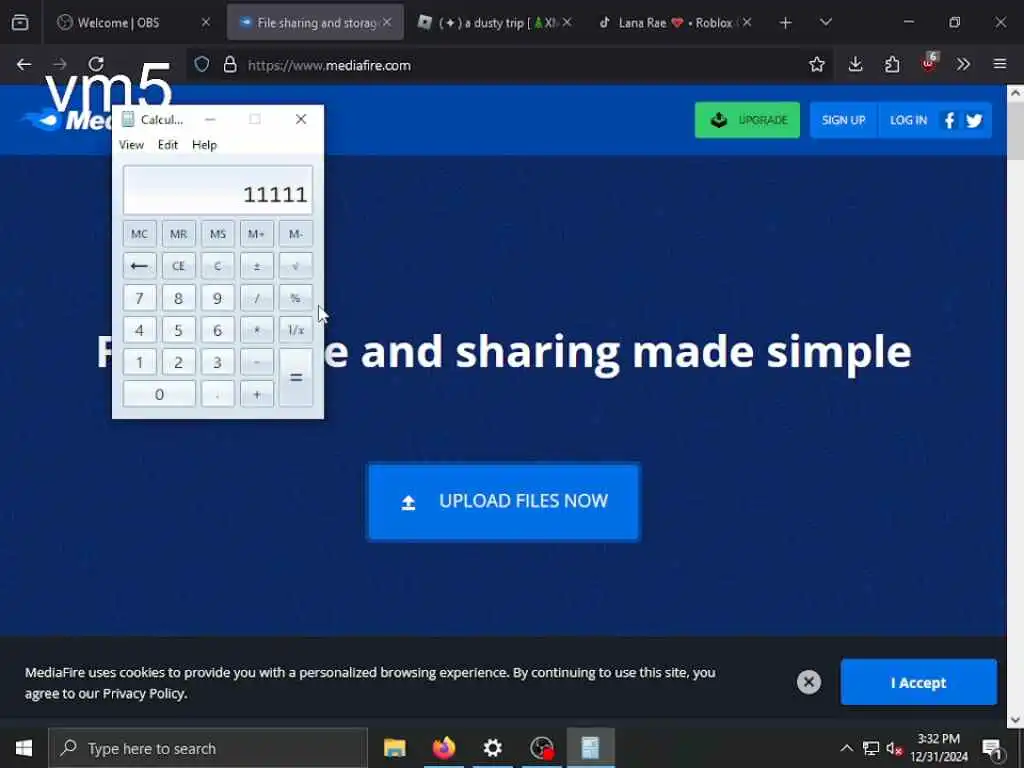
Task: Open OBS Studio from the taskbar
Action: (542, 748)
